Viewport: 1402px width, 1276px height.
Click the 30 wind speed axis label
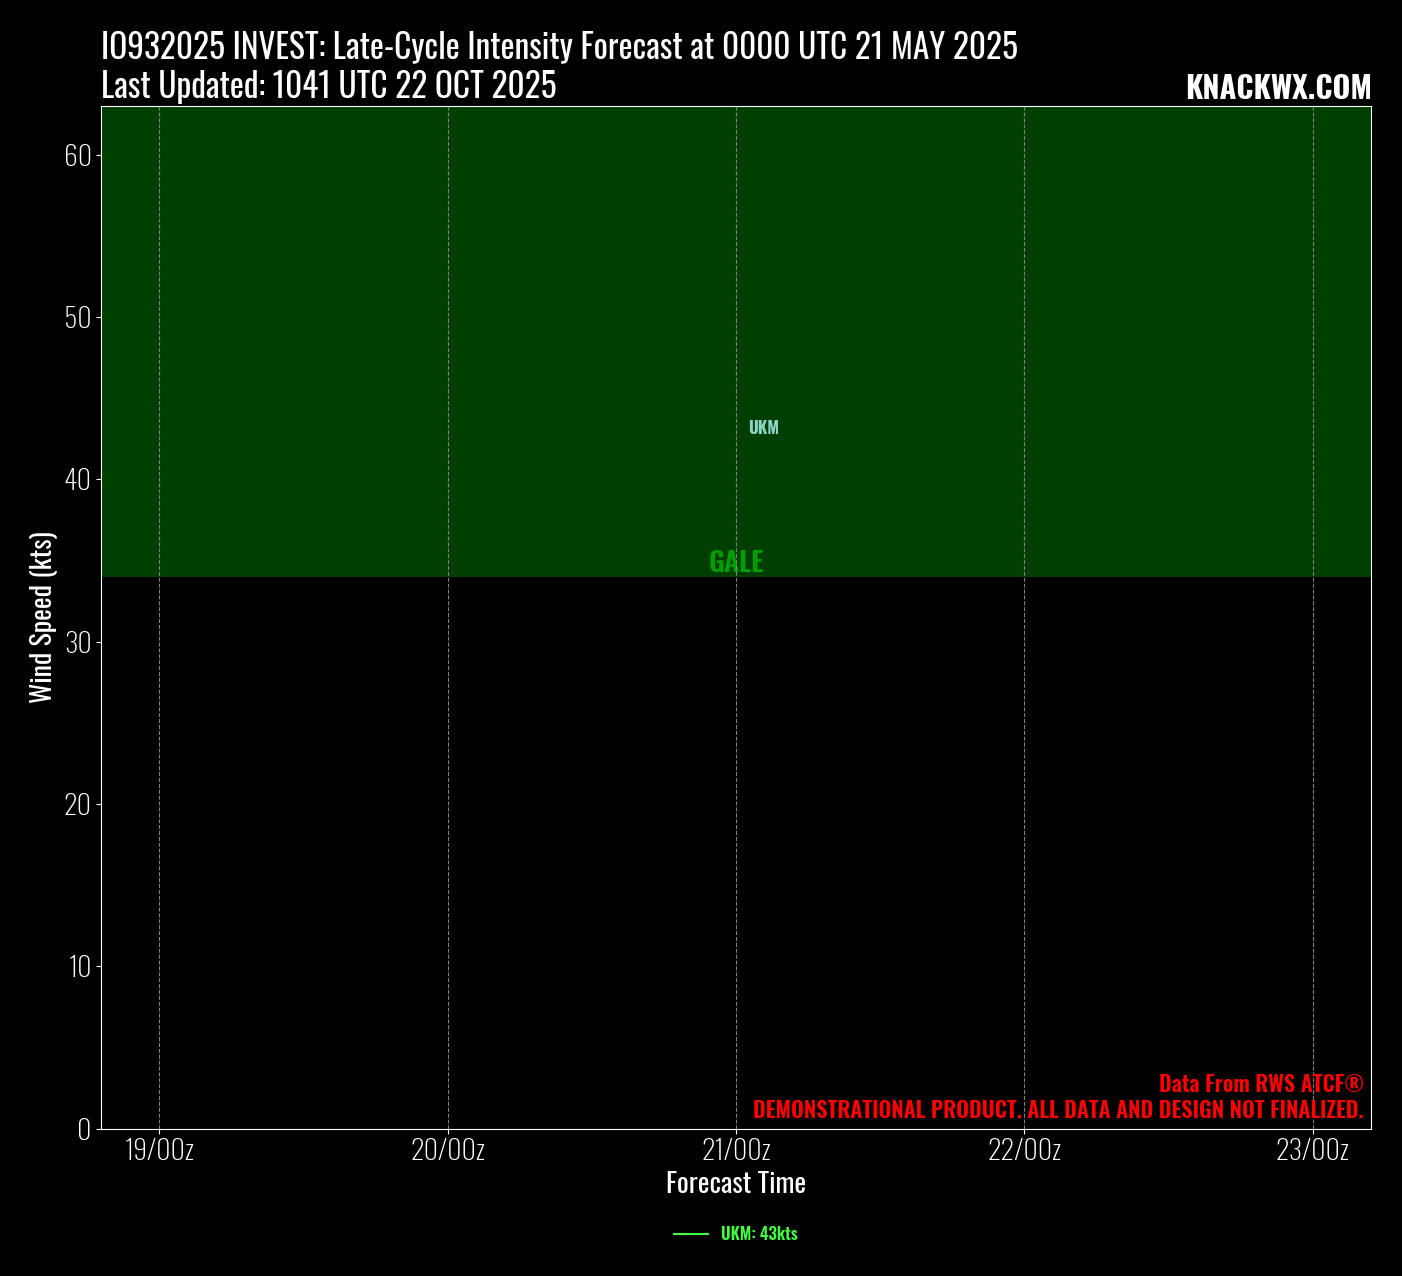[x=78, y=642]
